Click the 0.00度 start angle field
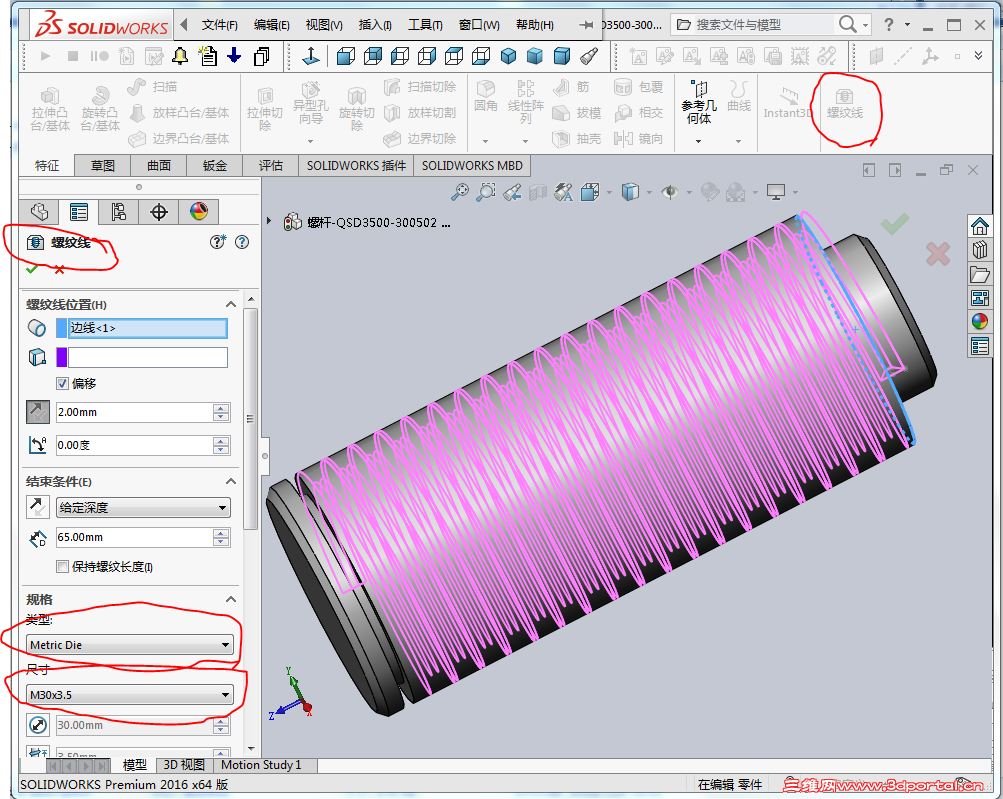The width and height of the screenshot is (1003, 799). click(x=134, y=445)
